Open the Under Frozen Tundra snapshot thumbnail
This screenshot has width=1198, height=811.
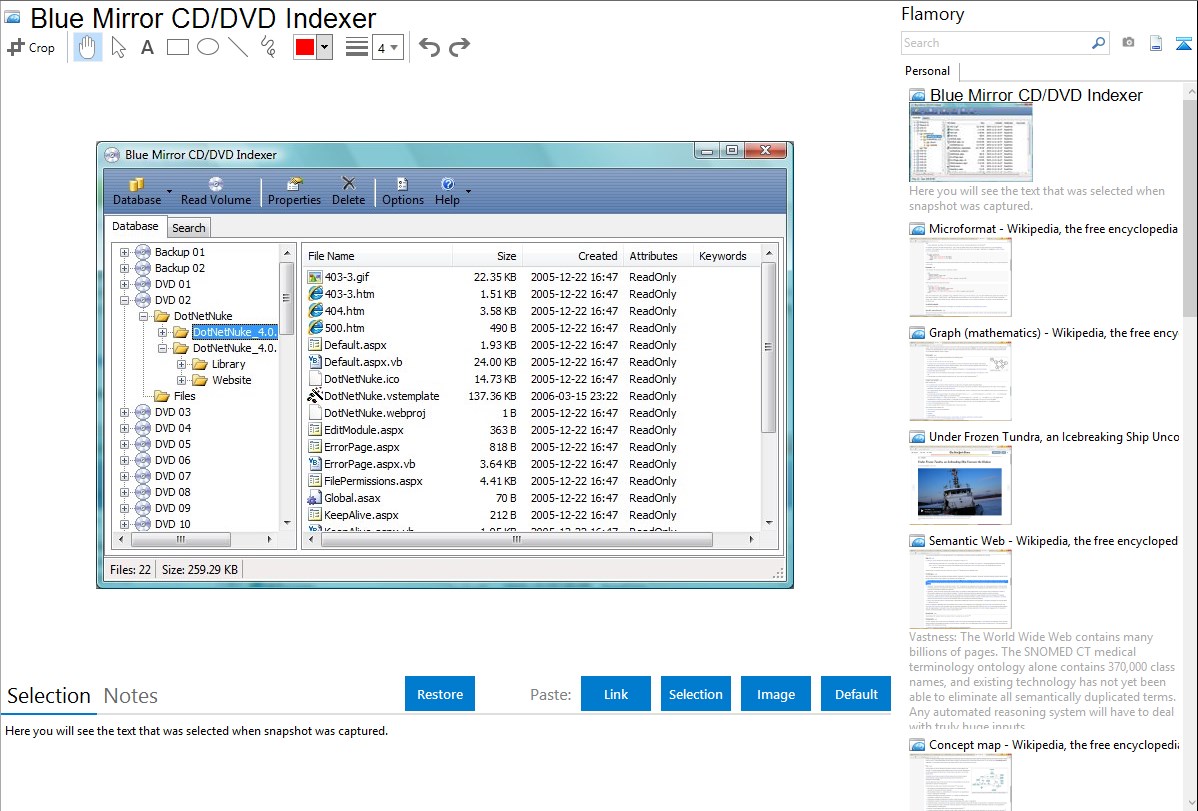pos(960,485)
